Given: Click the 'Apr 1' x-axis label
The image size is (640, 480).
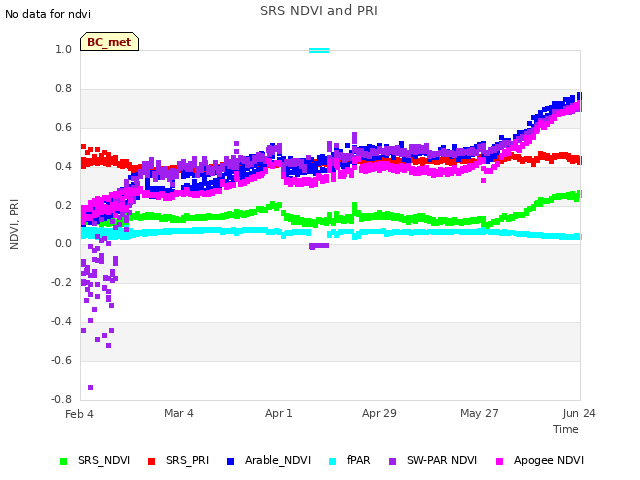Looking at the screenshot, I should tap(279, 413).
